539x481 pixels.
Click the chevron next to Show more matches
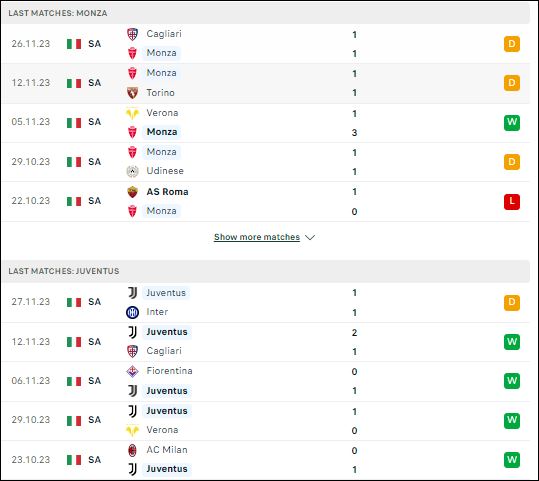tap(310, 237)
